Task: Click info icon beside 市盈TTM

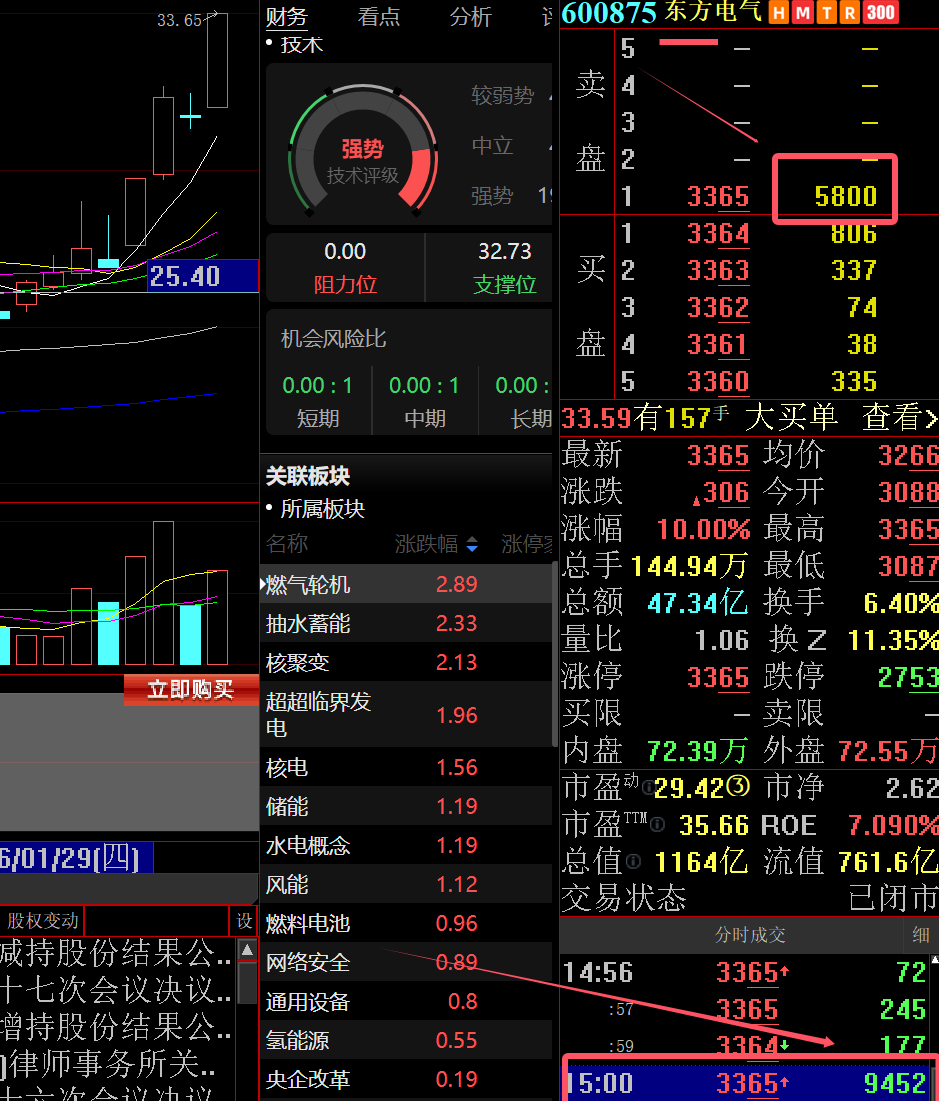Action: pos(657,824)
